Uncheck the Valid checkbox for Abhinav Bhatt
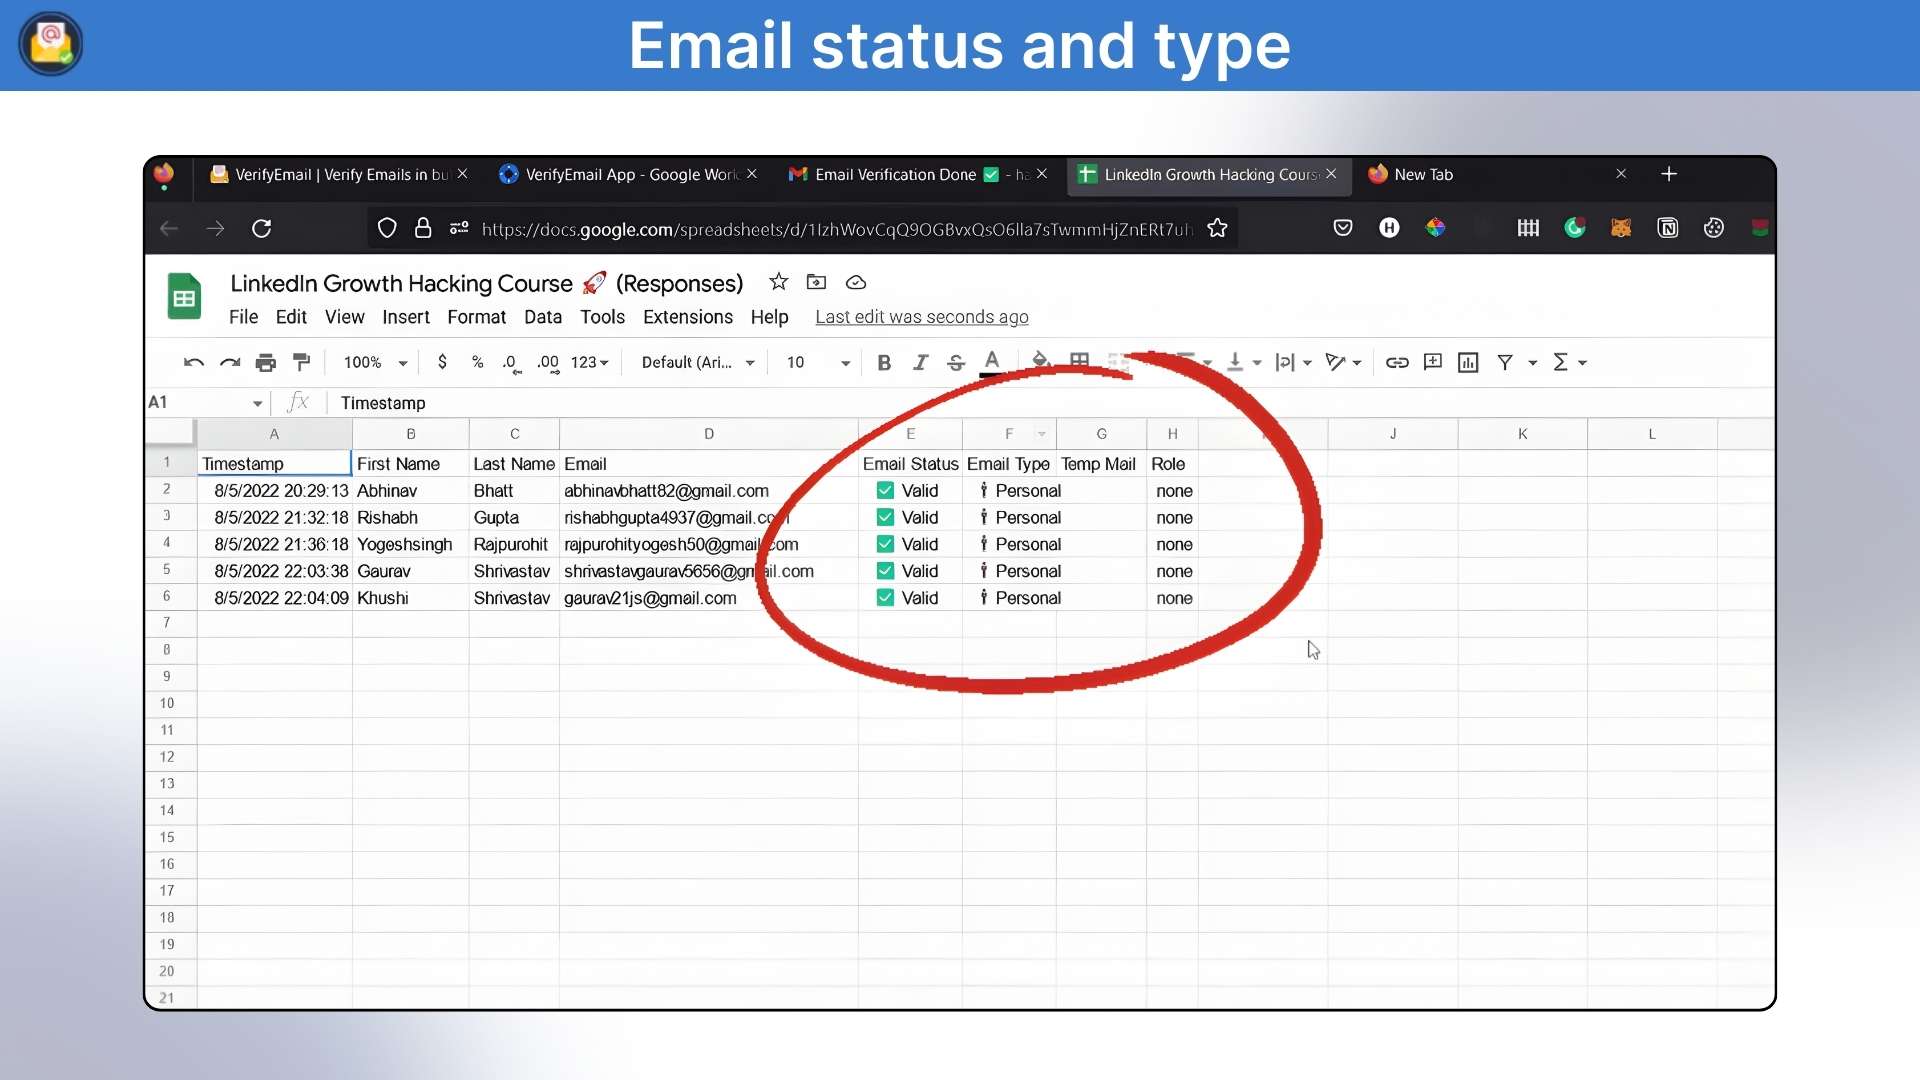The height and width of the screenshot is (1080, 1920). coord(885,490)
